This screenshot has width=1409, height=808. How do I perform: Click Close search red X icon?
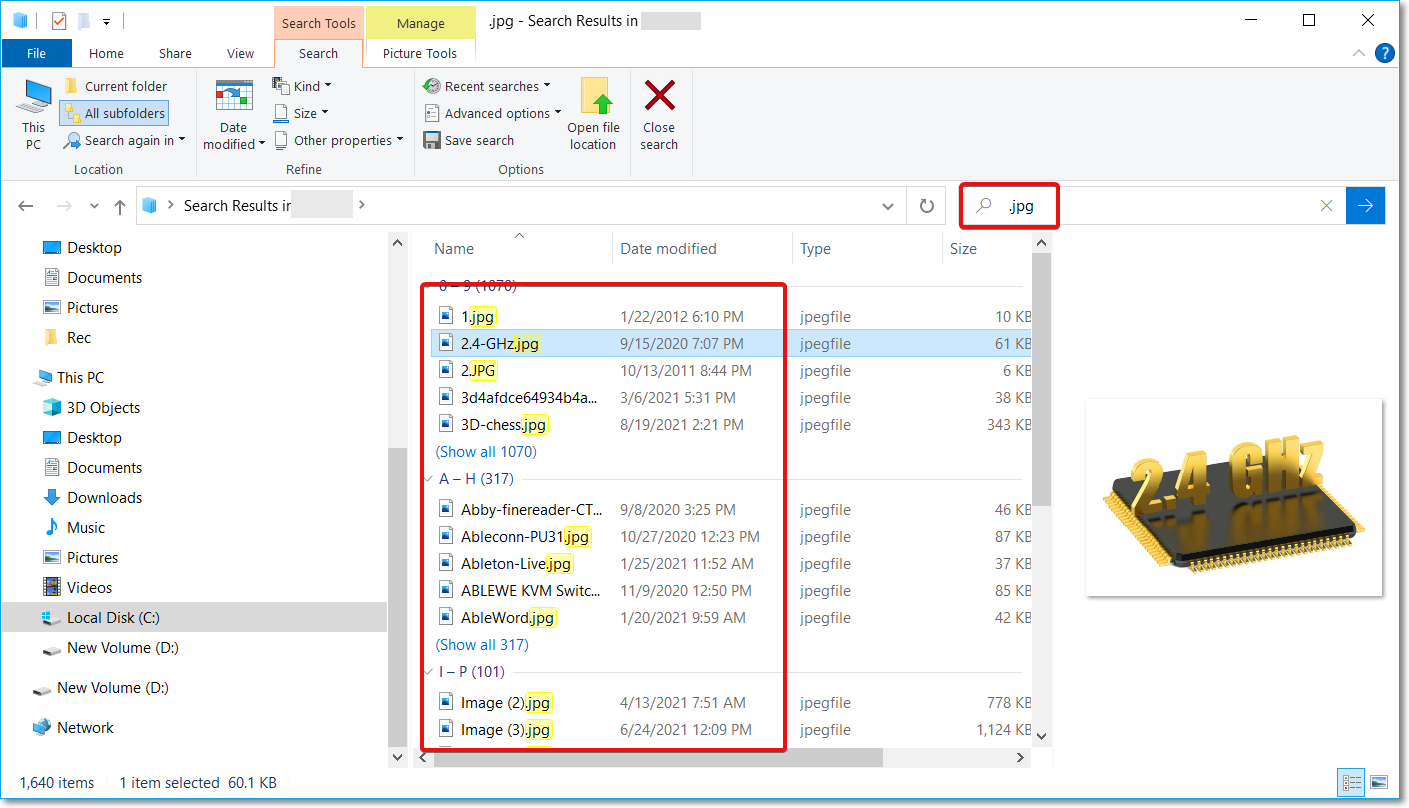(659, 115)
